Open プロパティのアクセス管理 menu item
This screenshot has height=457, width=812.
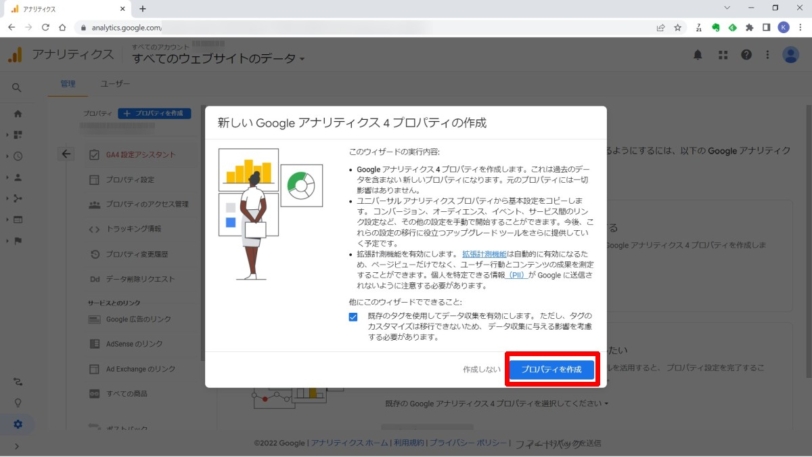pos(147,204)
